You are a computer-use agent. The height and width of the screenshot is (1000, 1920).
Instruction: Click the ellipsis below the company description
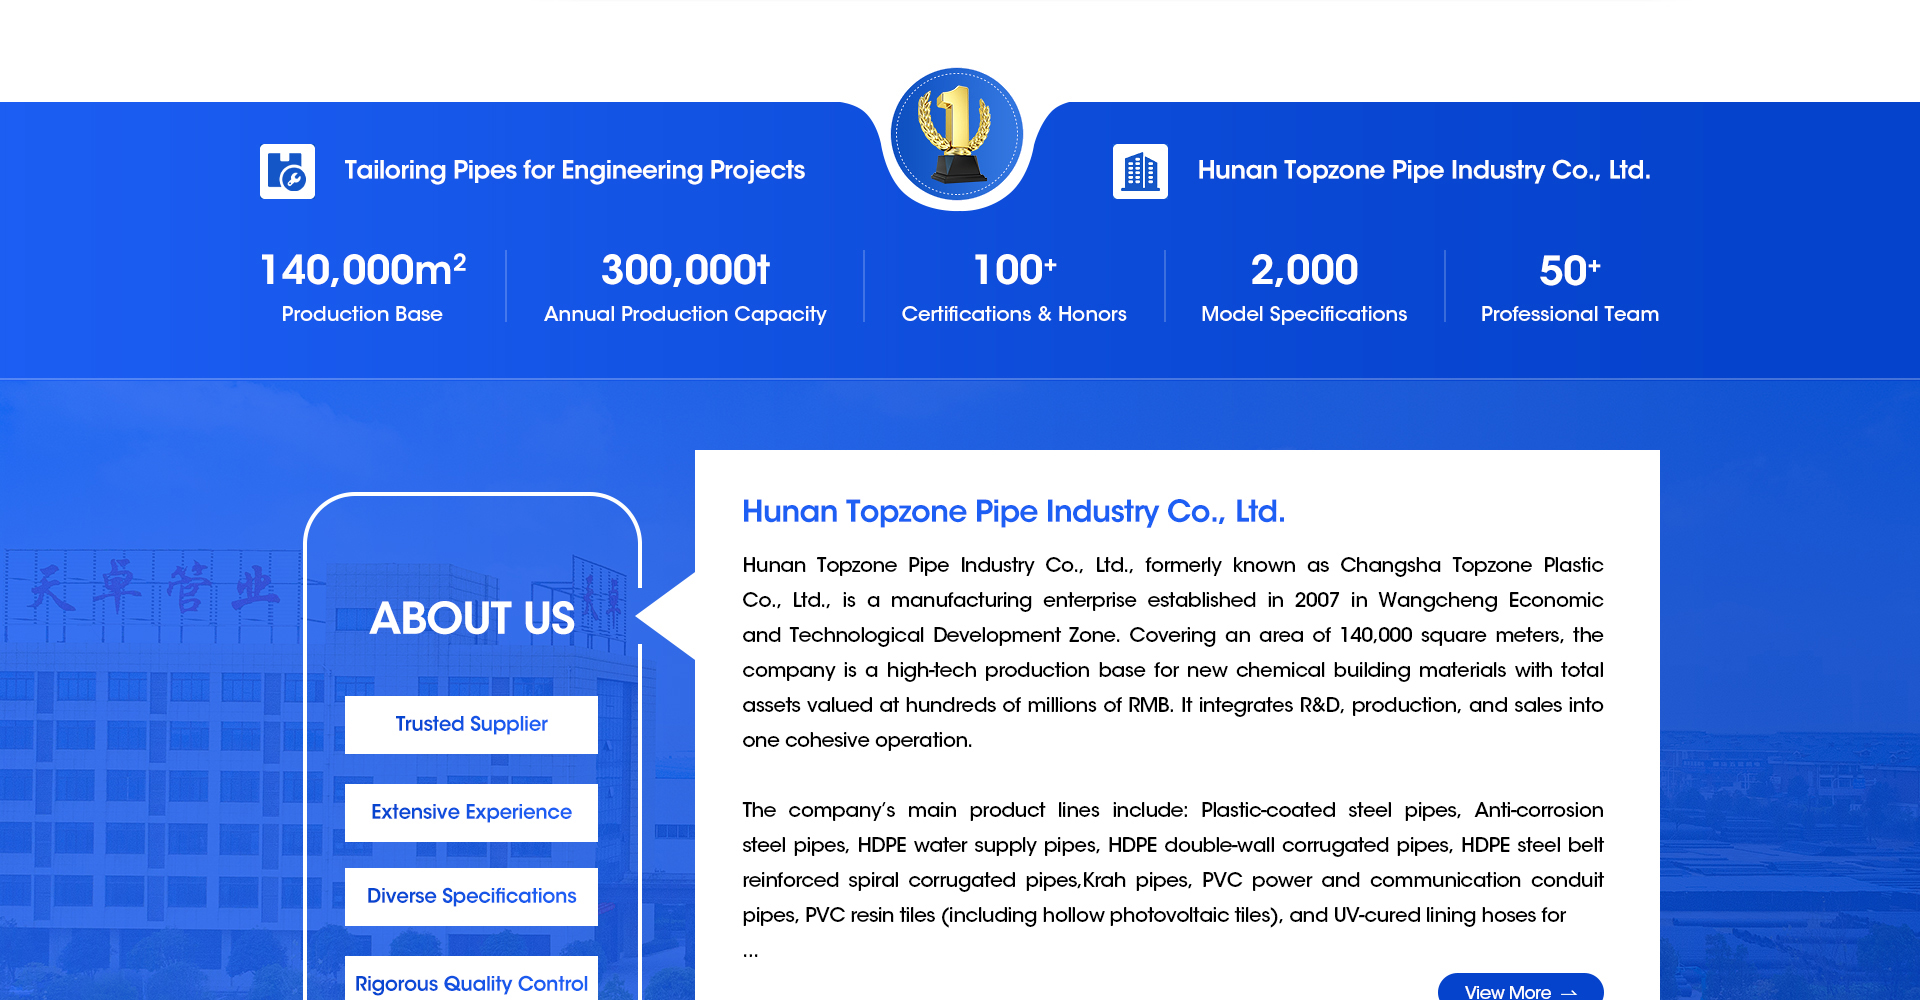(750, 954)
